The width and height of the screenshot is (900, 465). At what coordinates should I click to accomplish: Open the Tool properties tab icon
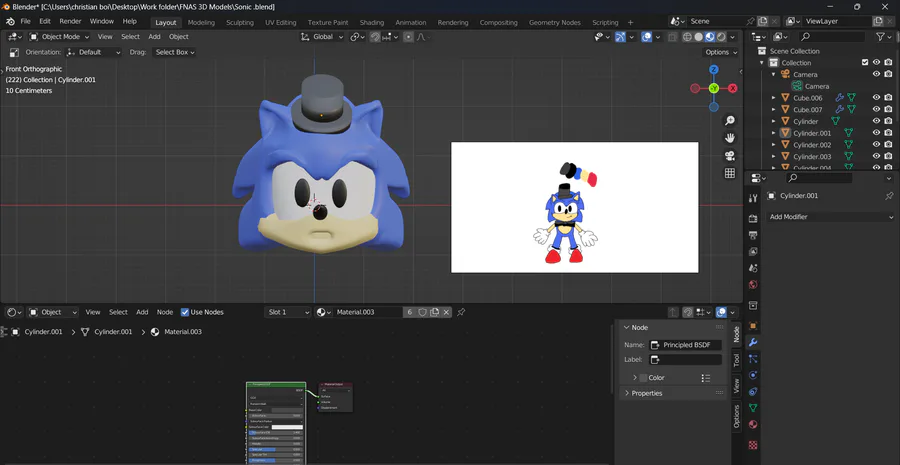point(753,198)
